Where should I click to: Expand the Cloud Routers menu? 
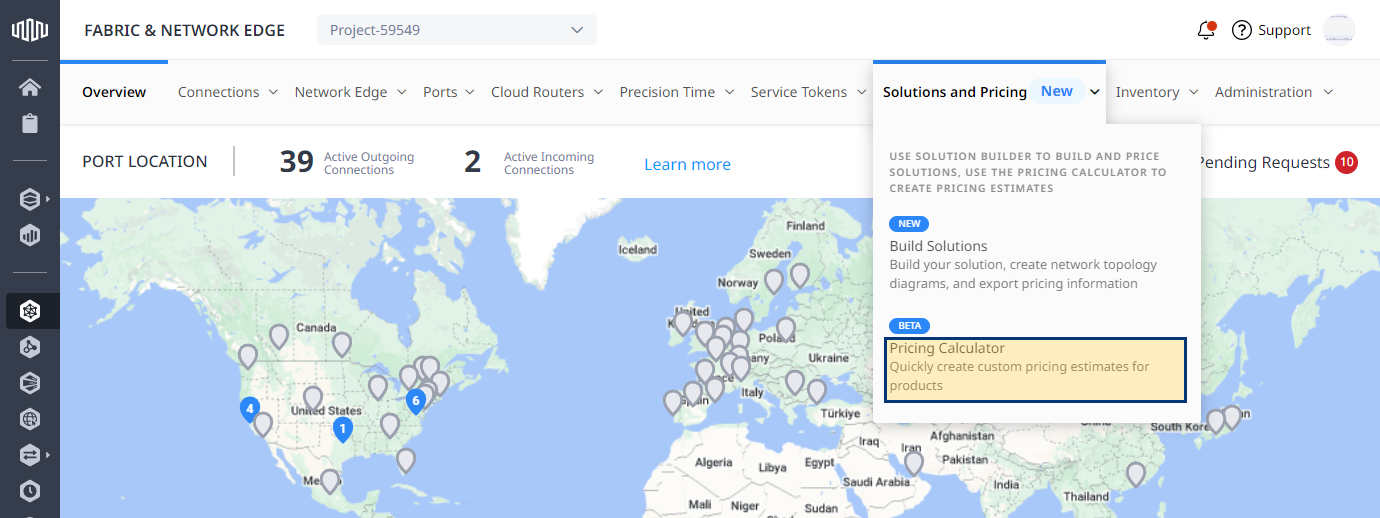click(547, 92)
